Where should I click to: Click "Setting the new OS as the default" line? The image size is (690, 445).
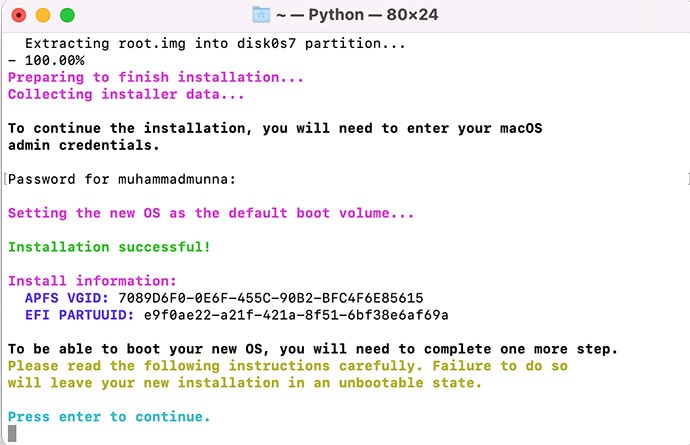pyautogui.click(x=211, y=213)
